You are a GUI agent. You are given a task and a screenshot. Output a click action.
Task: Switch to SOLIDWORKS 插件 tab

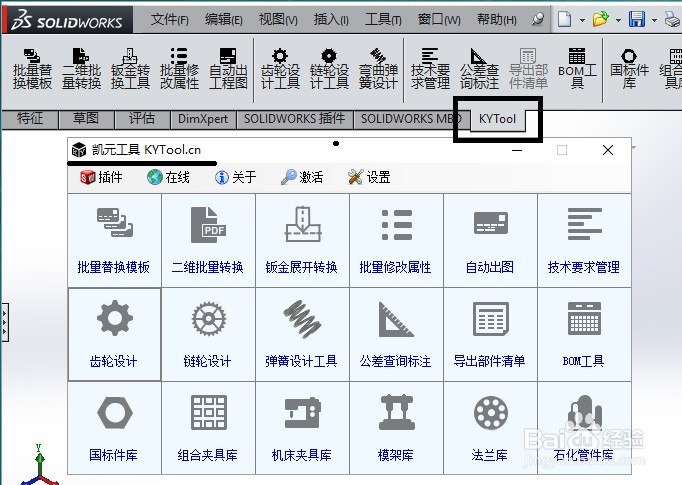(x=294, y=119)
